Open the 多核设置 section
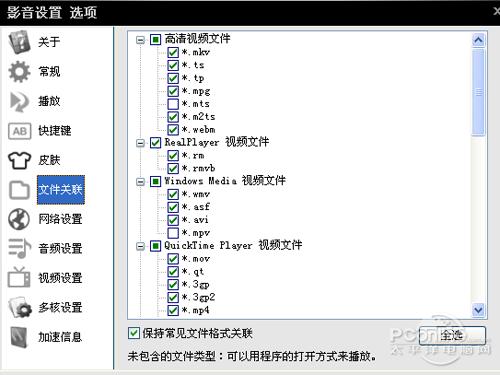This screenshot has height=375, width=500. tap(60, 307)
